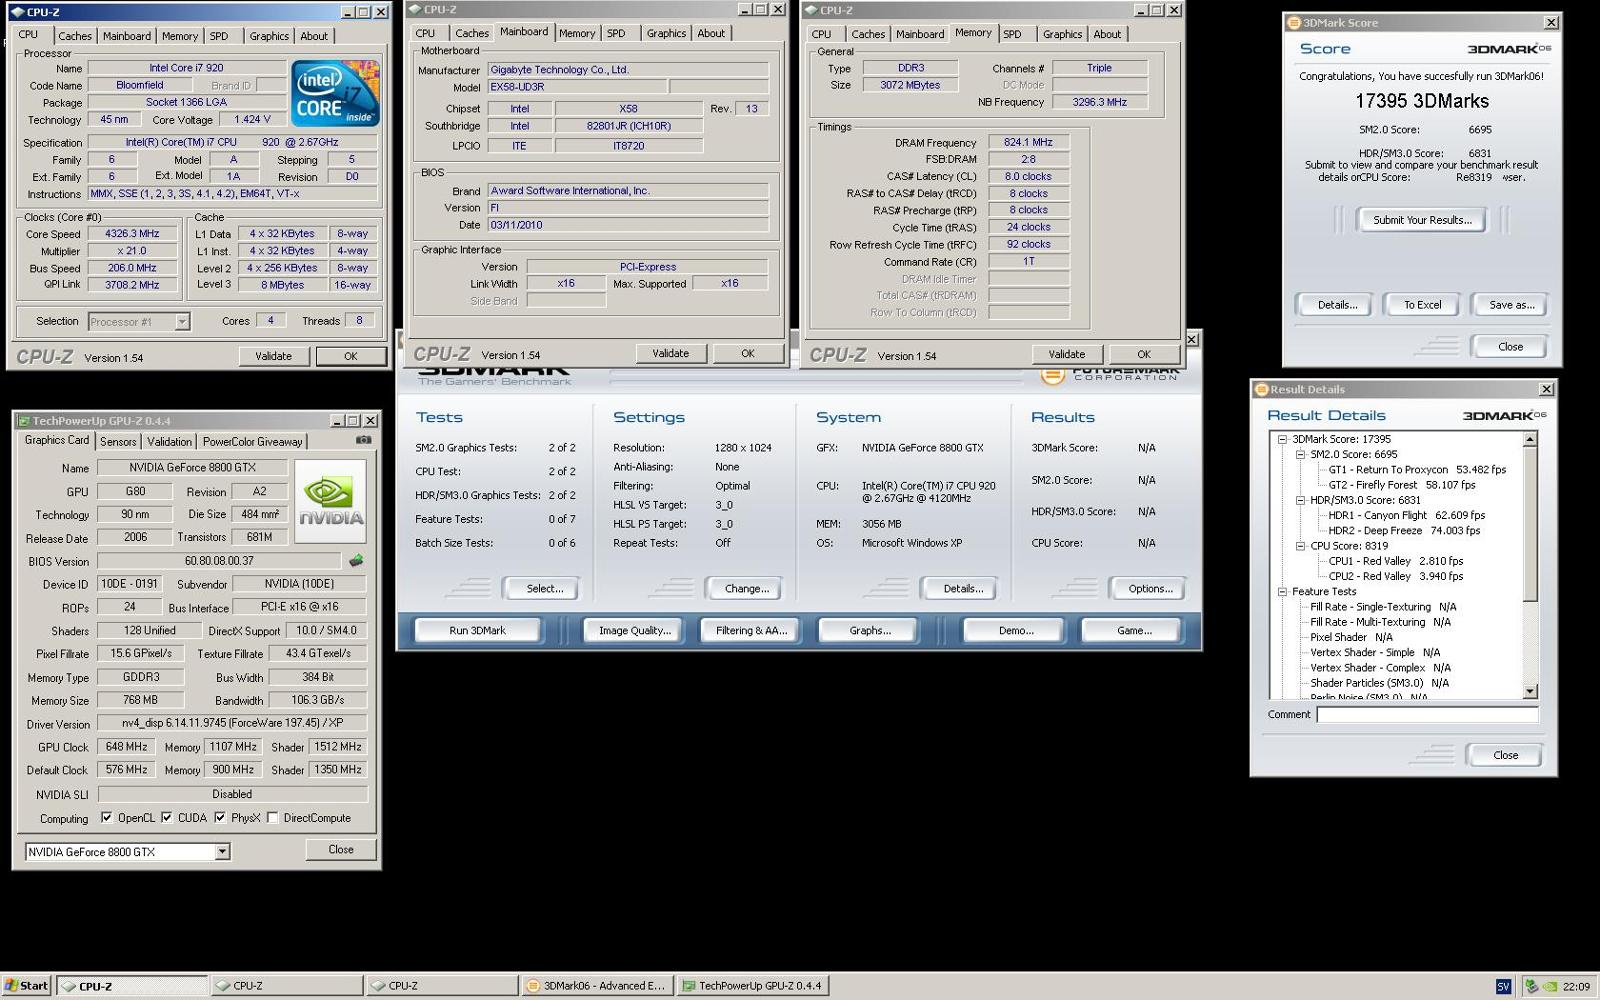This screenshot has height=1000, width=1600.
Task: Click To Excel in 3DMark Score window
Action: (x=1422, y=305)
